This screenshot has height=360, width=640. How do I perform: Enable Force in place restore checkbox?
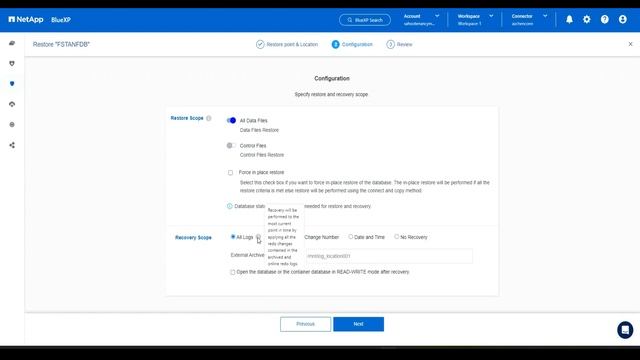[x=230, y=173]
